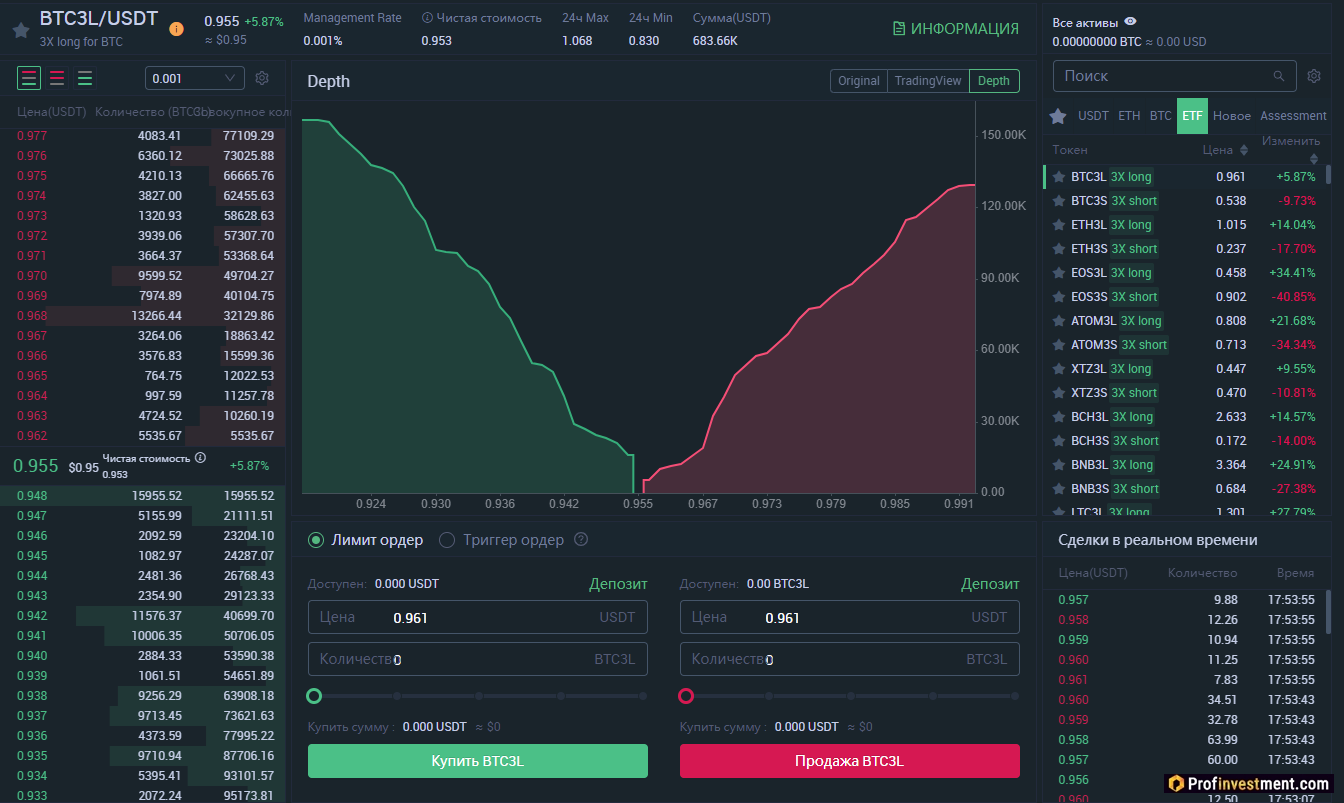The height and width of the screenshot is (803, 1344).
Task: Open market list settings gear
Action: (1314, 76)
